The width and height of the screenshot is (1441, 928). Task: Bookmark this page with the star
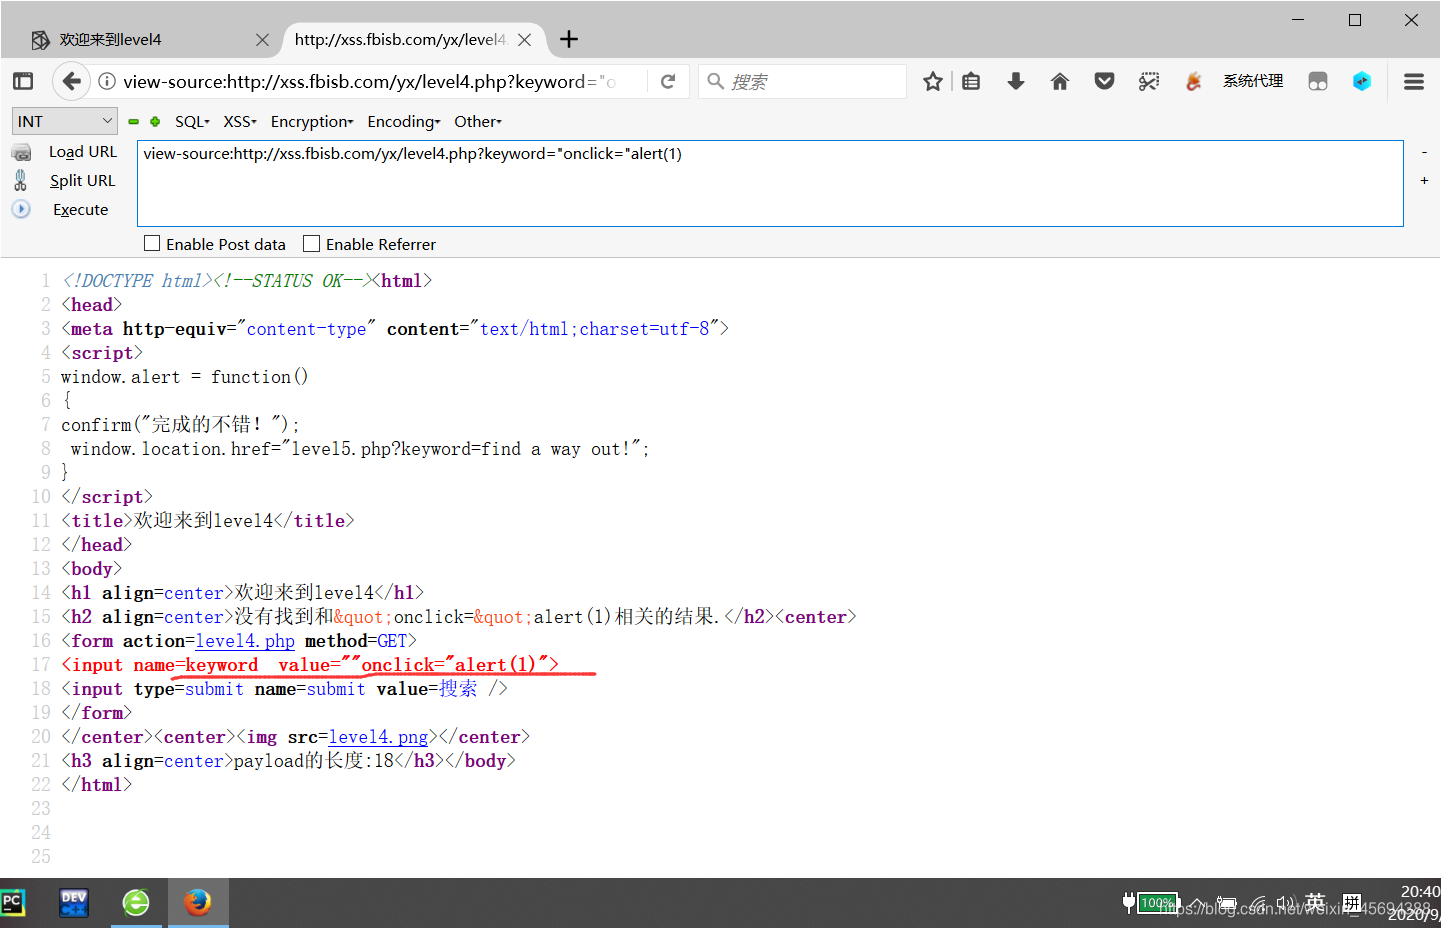[x=933, y=81]
